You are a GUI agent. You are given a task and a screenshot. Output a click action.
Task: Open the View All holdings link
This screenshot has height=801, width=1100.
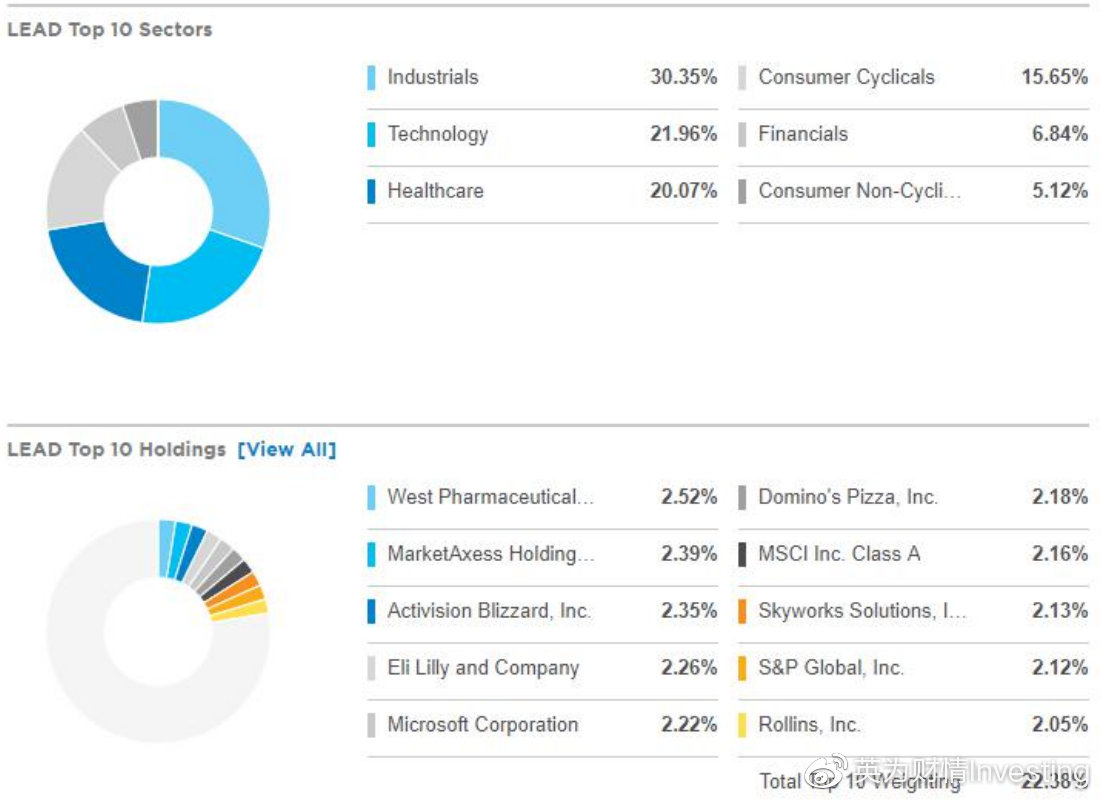tap(286, 450)
